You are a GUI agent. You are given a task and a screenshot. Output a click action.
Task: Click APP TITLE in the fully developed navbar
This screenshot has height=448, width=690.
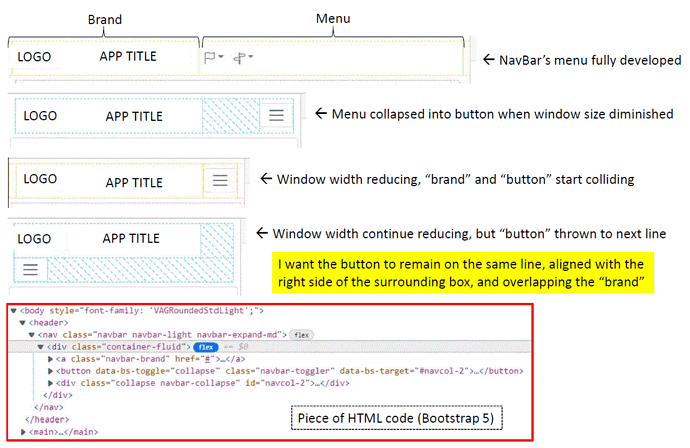(x=128, y=56)
